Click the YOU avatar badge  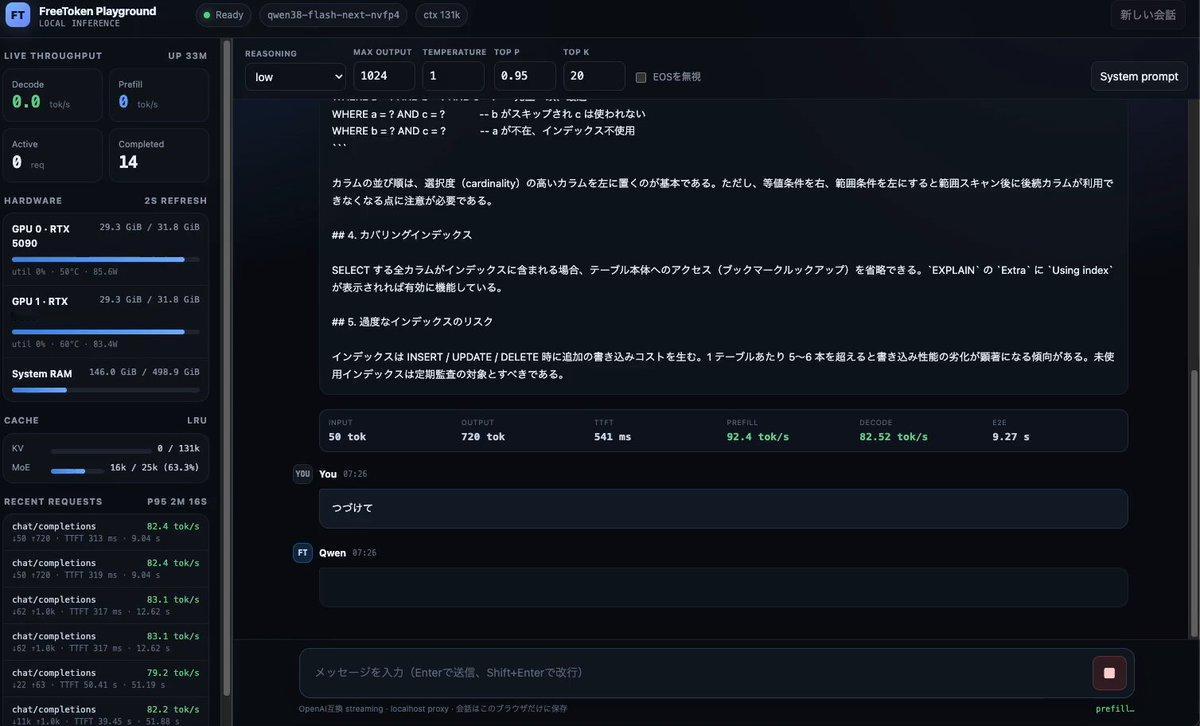[x=303, y=474]
